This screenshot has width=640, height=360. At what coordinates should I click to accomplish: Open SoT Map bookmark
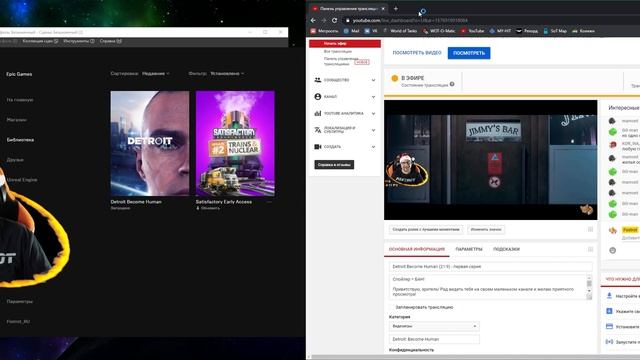555,31
